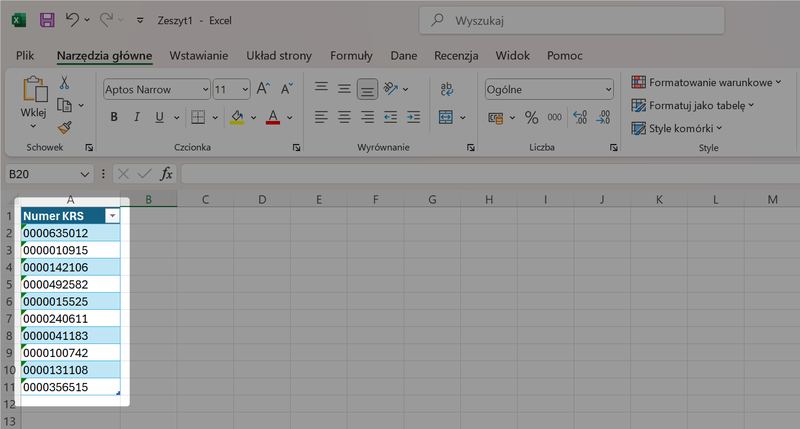The image size is (800, 429).
Task: Increase indent
Action: point(413,117)
